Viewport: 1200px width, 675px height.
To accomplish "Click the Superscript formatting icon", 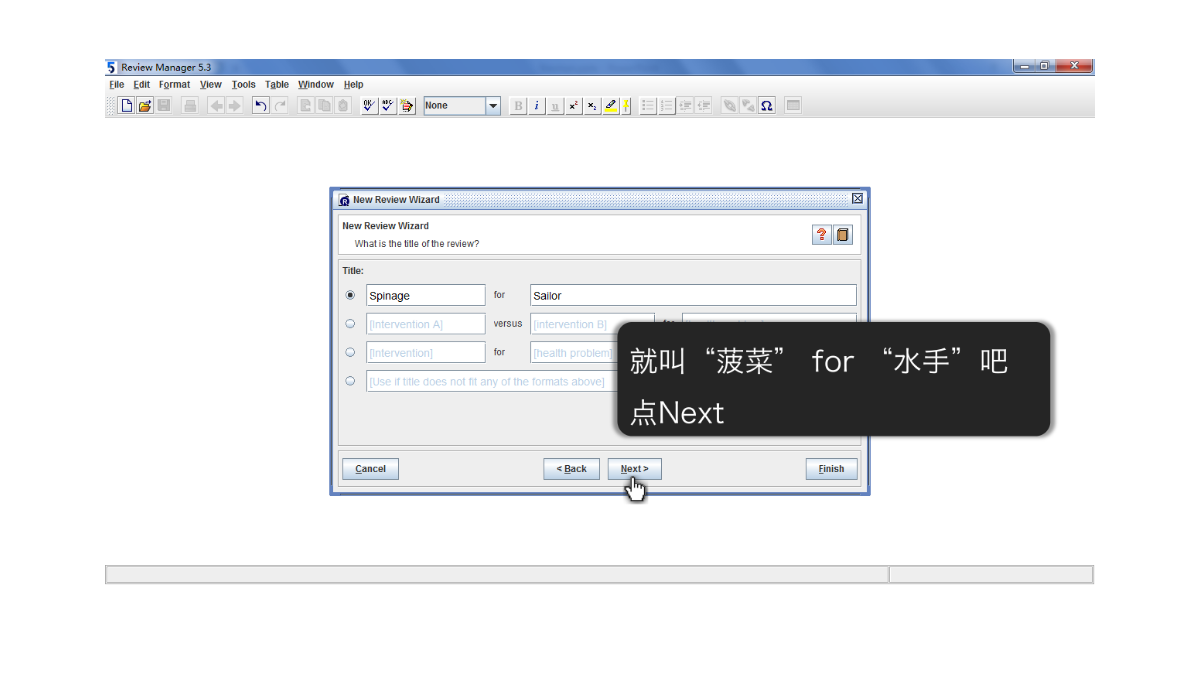I will pos(574,105).
